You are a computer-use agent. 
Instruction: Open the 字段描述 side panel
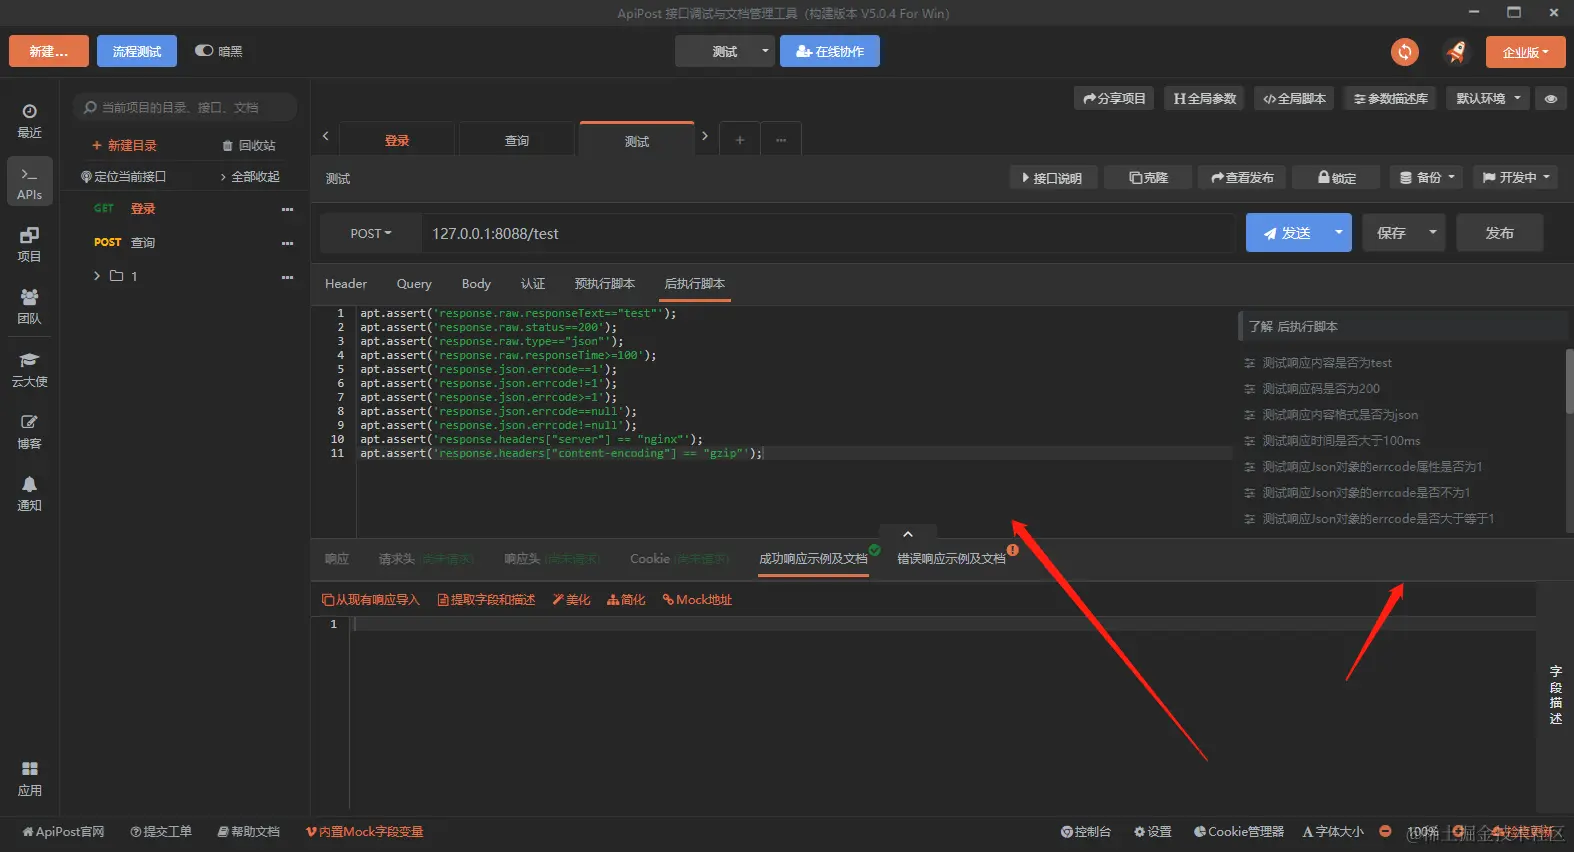coord(1555,695)
